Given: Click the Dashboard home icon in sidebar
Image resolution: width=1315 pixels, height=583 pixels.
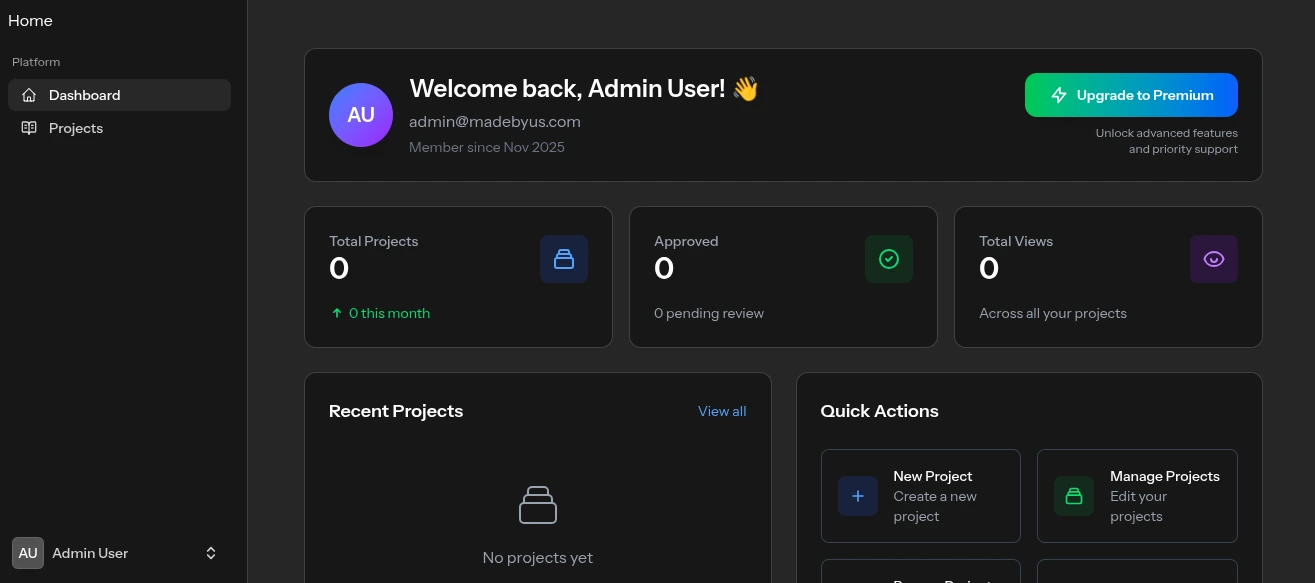Looking at the screenshot, I should pyautogui.click(x=29, y=95).
